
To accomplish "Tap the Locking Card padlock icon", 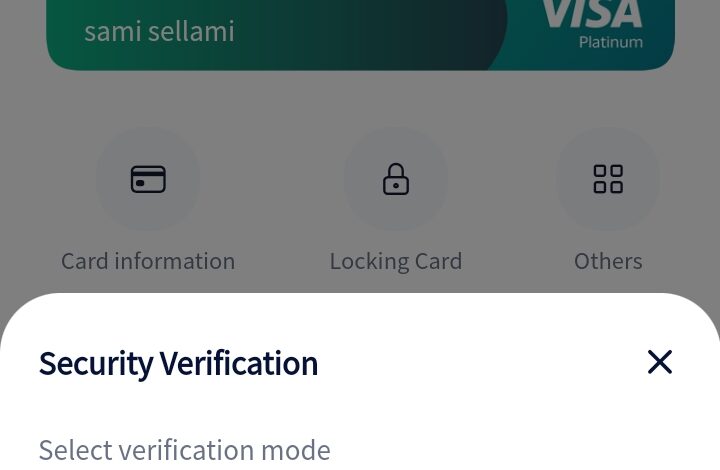I will [396, 180].
